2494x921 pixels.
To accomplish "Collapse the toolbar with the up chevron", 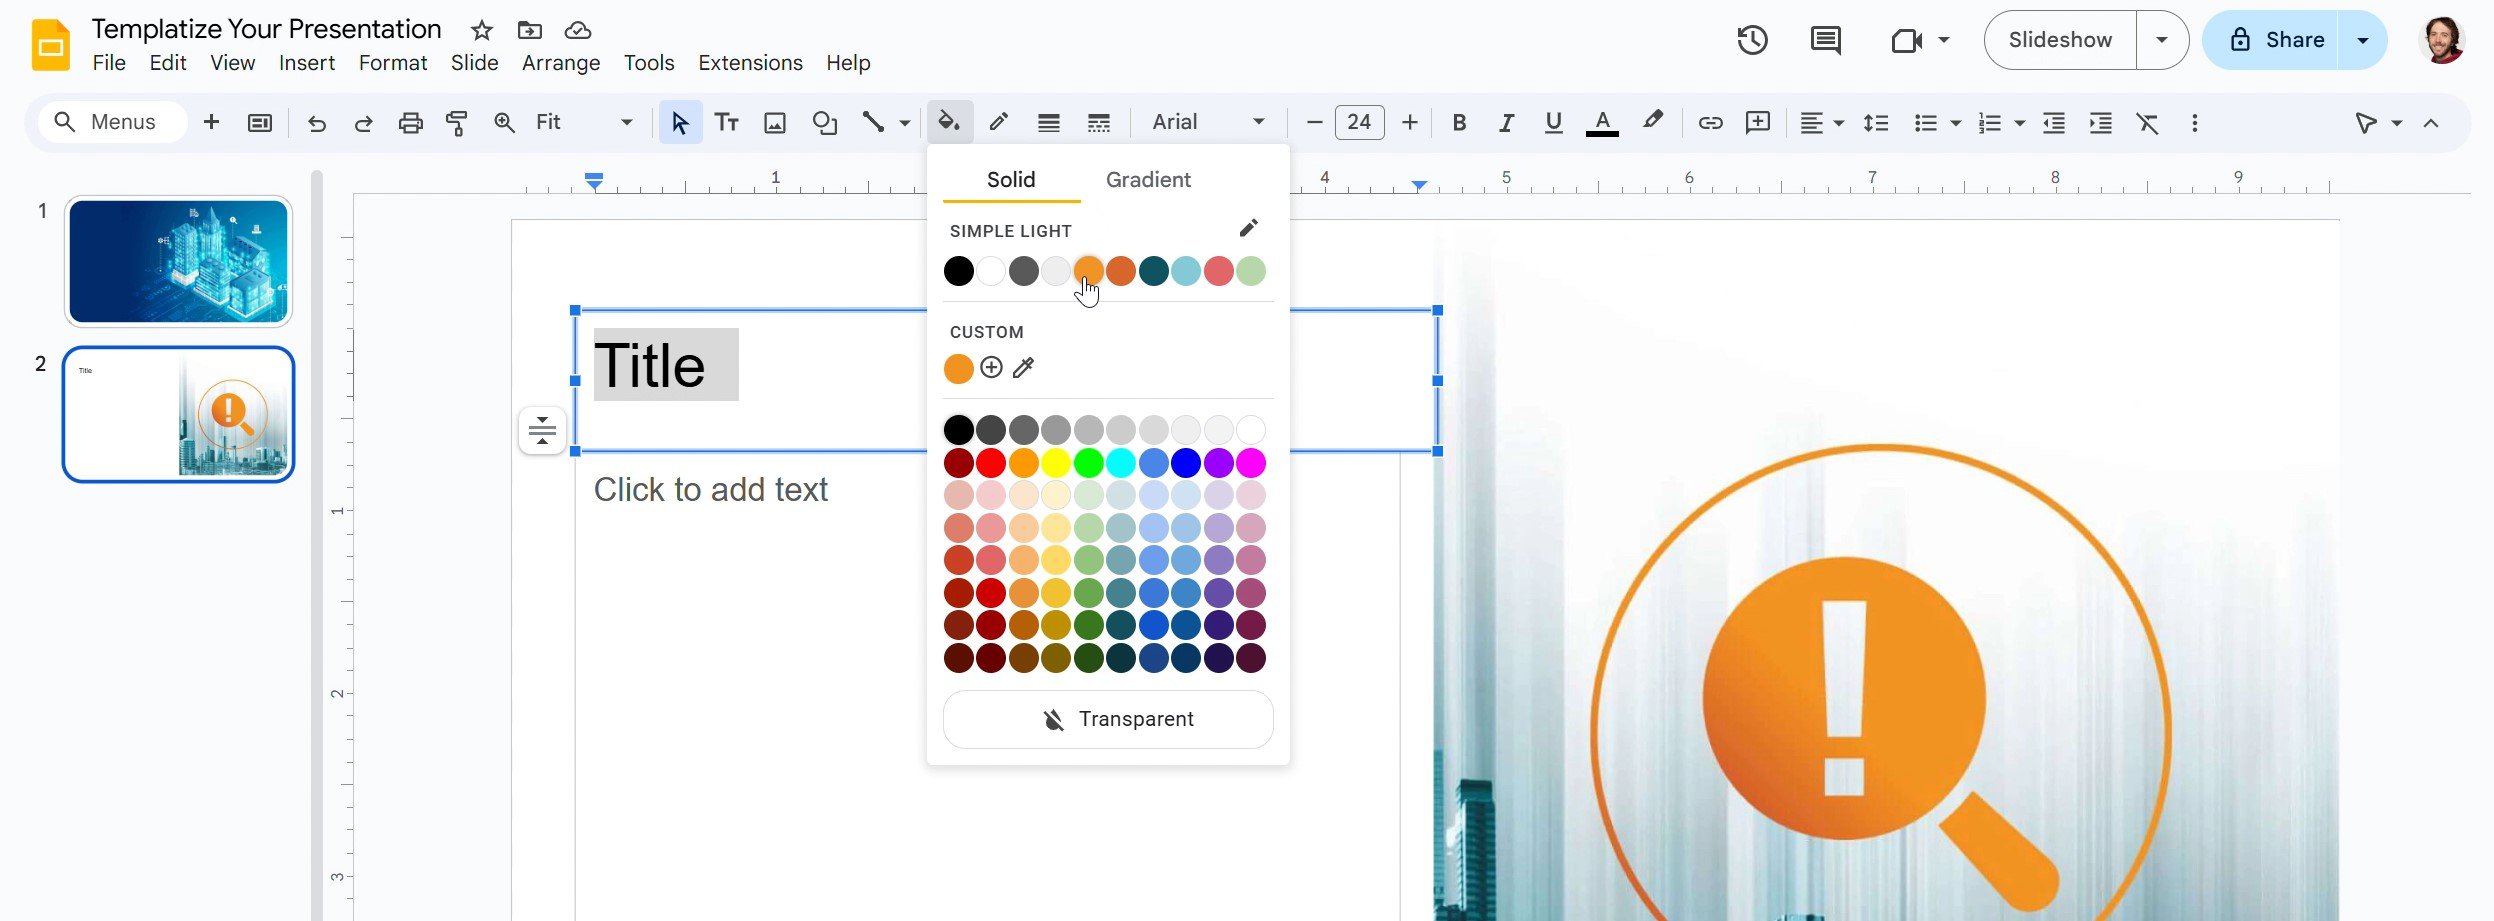I will tap(2431, 122).
